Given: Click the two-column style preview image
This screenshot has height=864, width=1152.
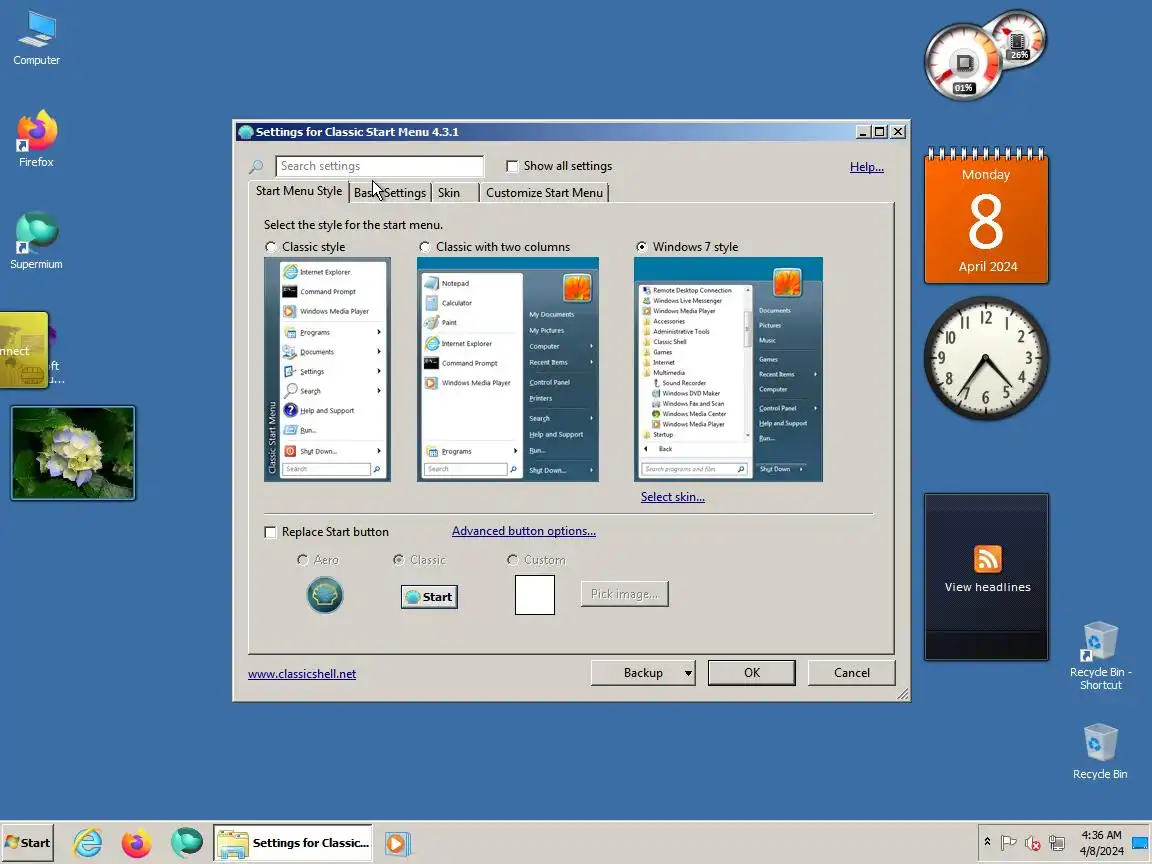Looking at the screenshot, I should 508,370.
